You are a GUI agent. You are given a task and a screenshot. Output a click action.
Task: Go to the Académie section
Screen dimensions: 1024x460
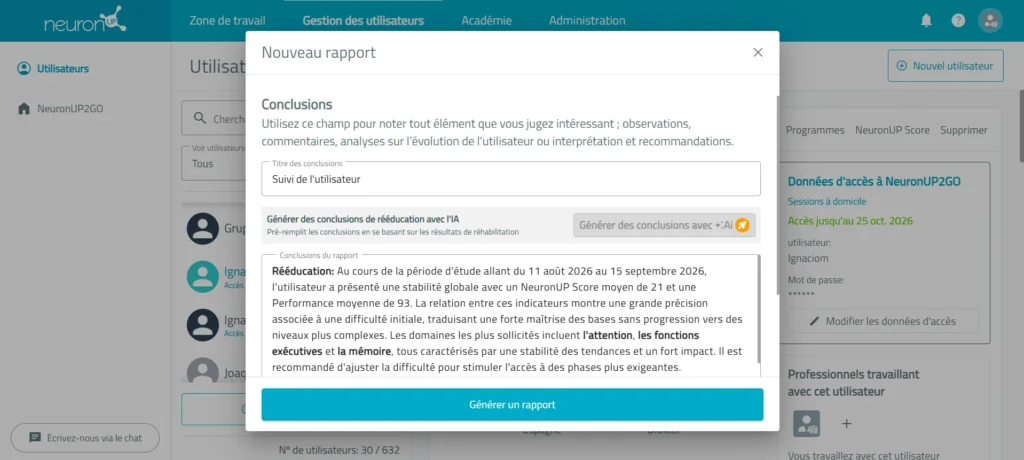pyautogui.click(x=487, y=21)
